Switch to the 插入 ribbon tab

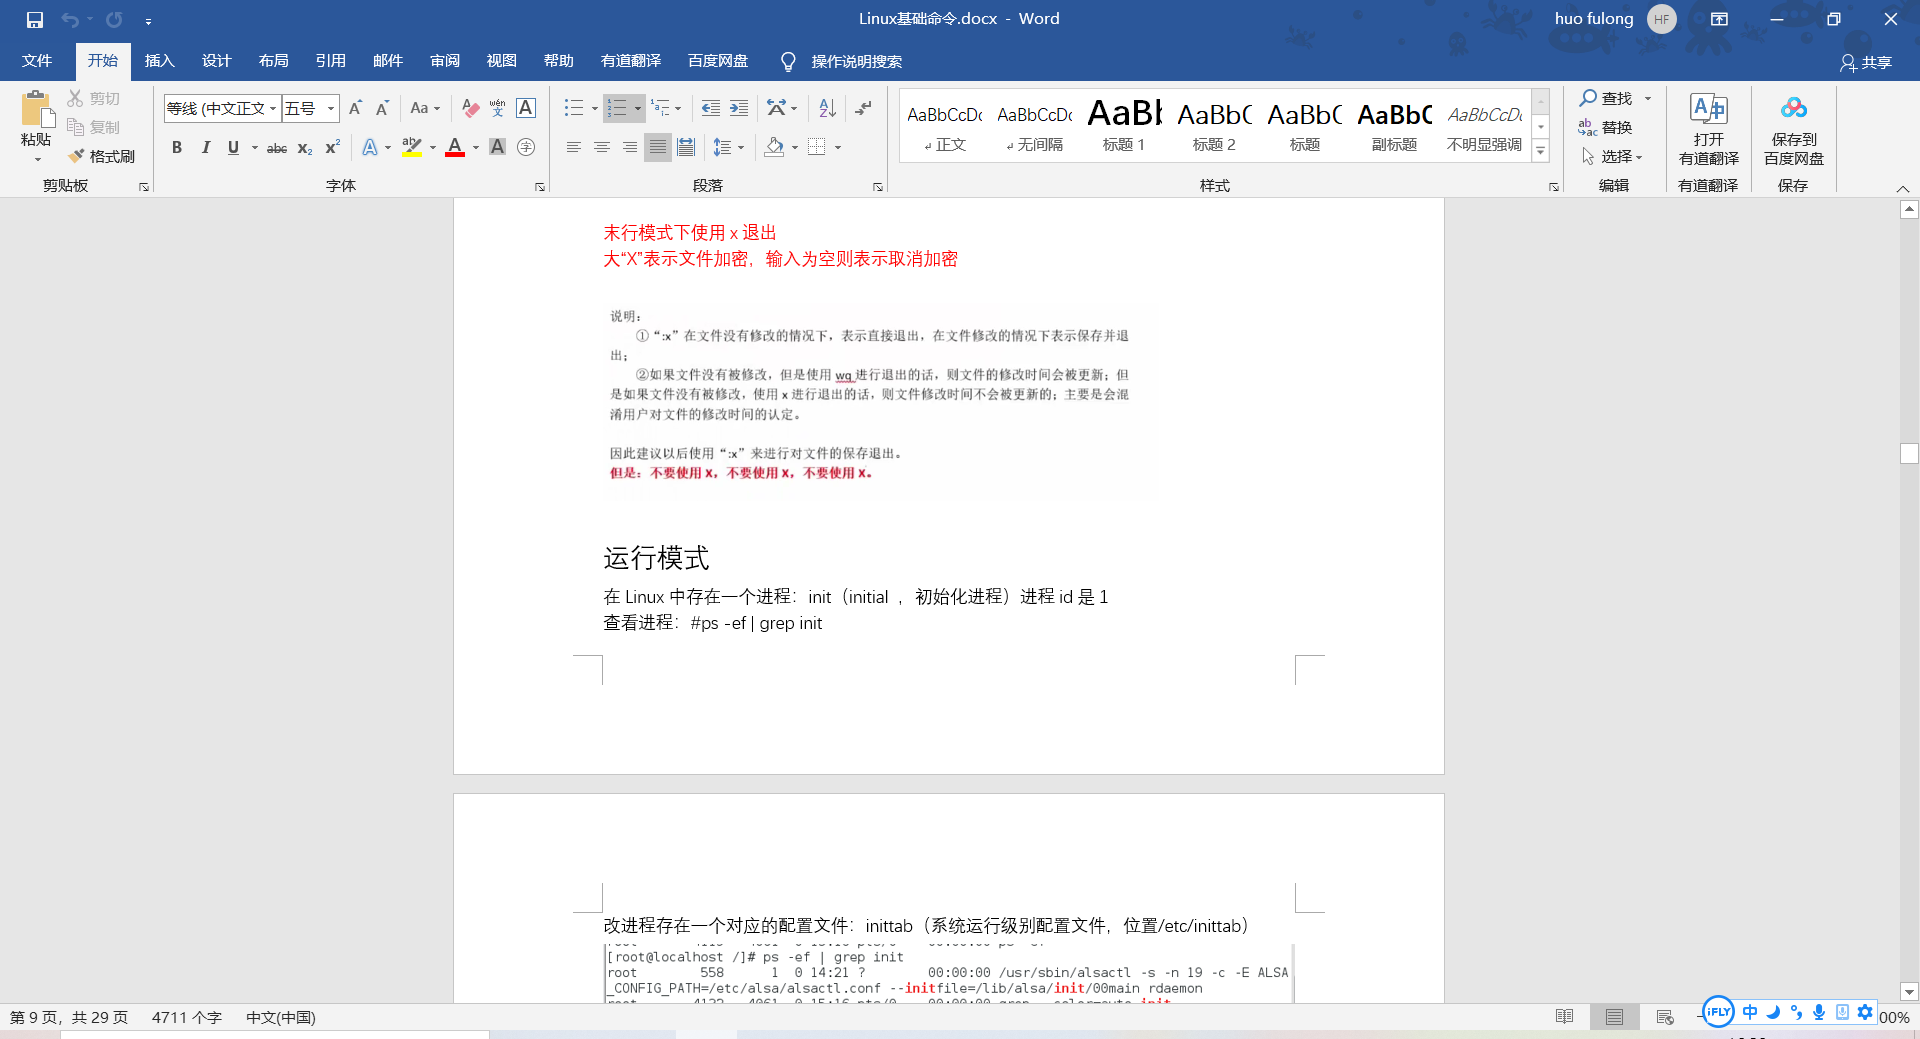(x=159, y=61)
